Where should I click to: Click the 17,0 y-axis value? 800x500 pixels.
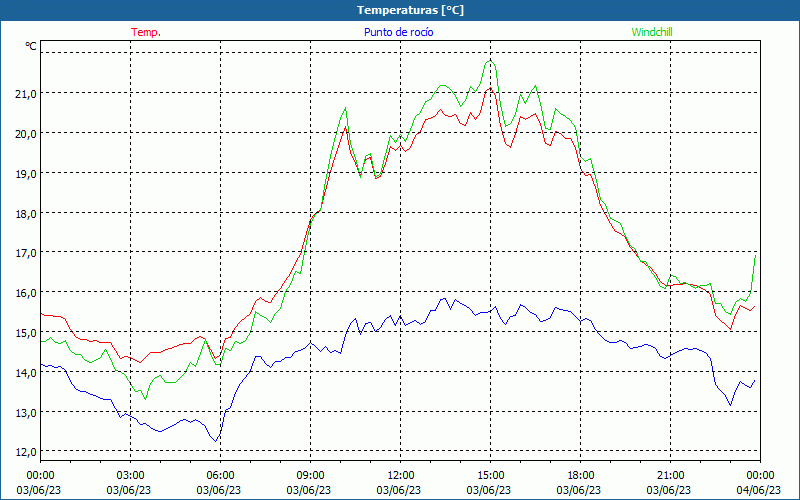(27, 253)
